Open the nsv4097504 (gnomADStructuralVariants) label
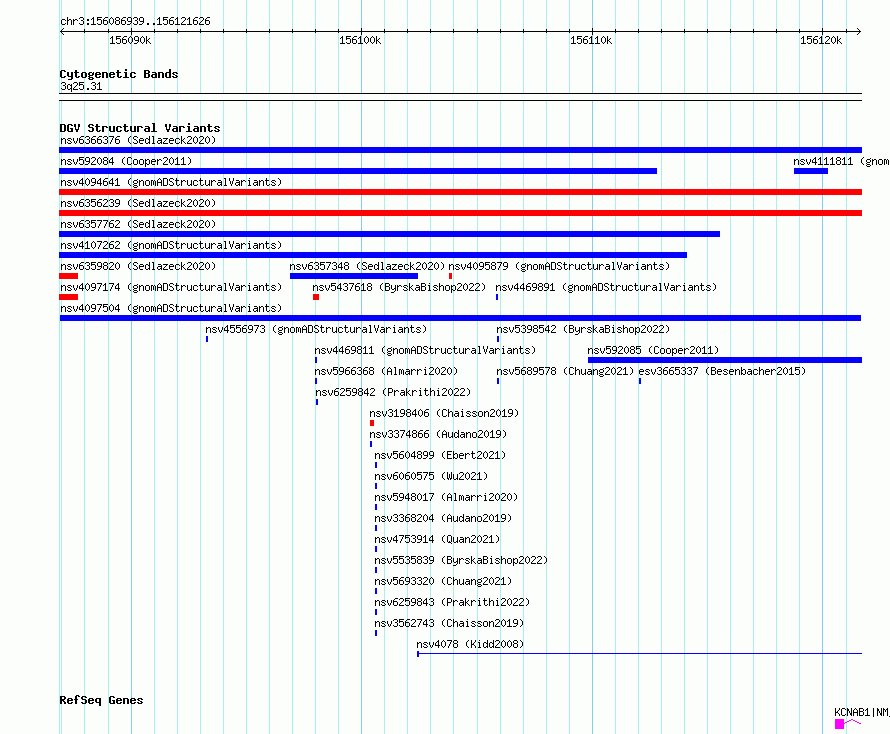 click(x=171, y=308)
